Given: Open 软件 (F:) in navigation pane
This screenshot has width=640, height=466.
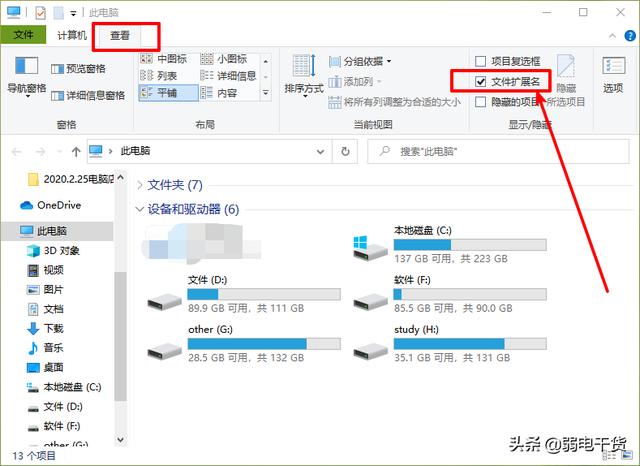Looking at the screenshot, I should tap(55, 426).
